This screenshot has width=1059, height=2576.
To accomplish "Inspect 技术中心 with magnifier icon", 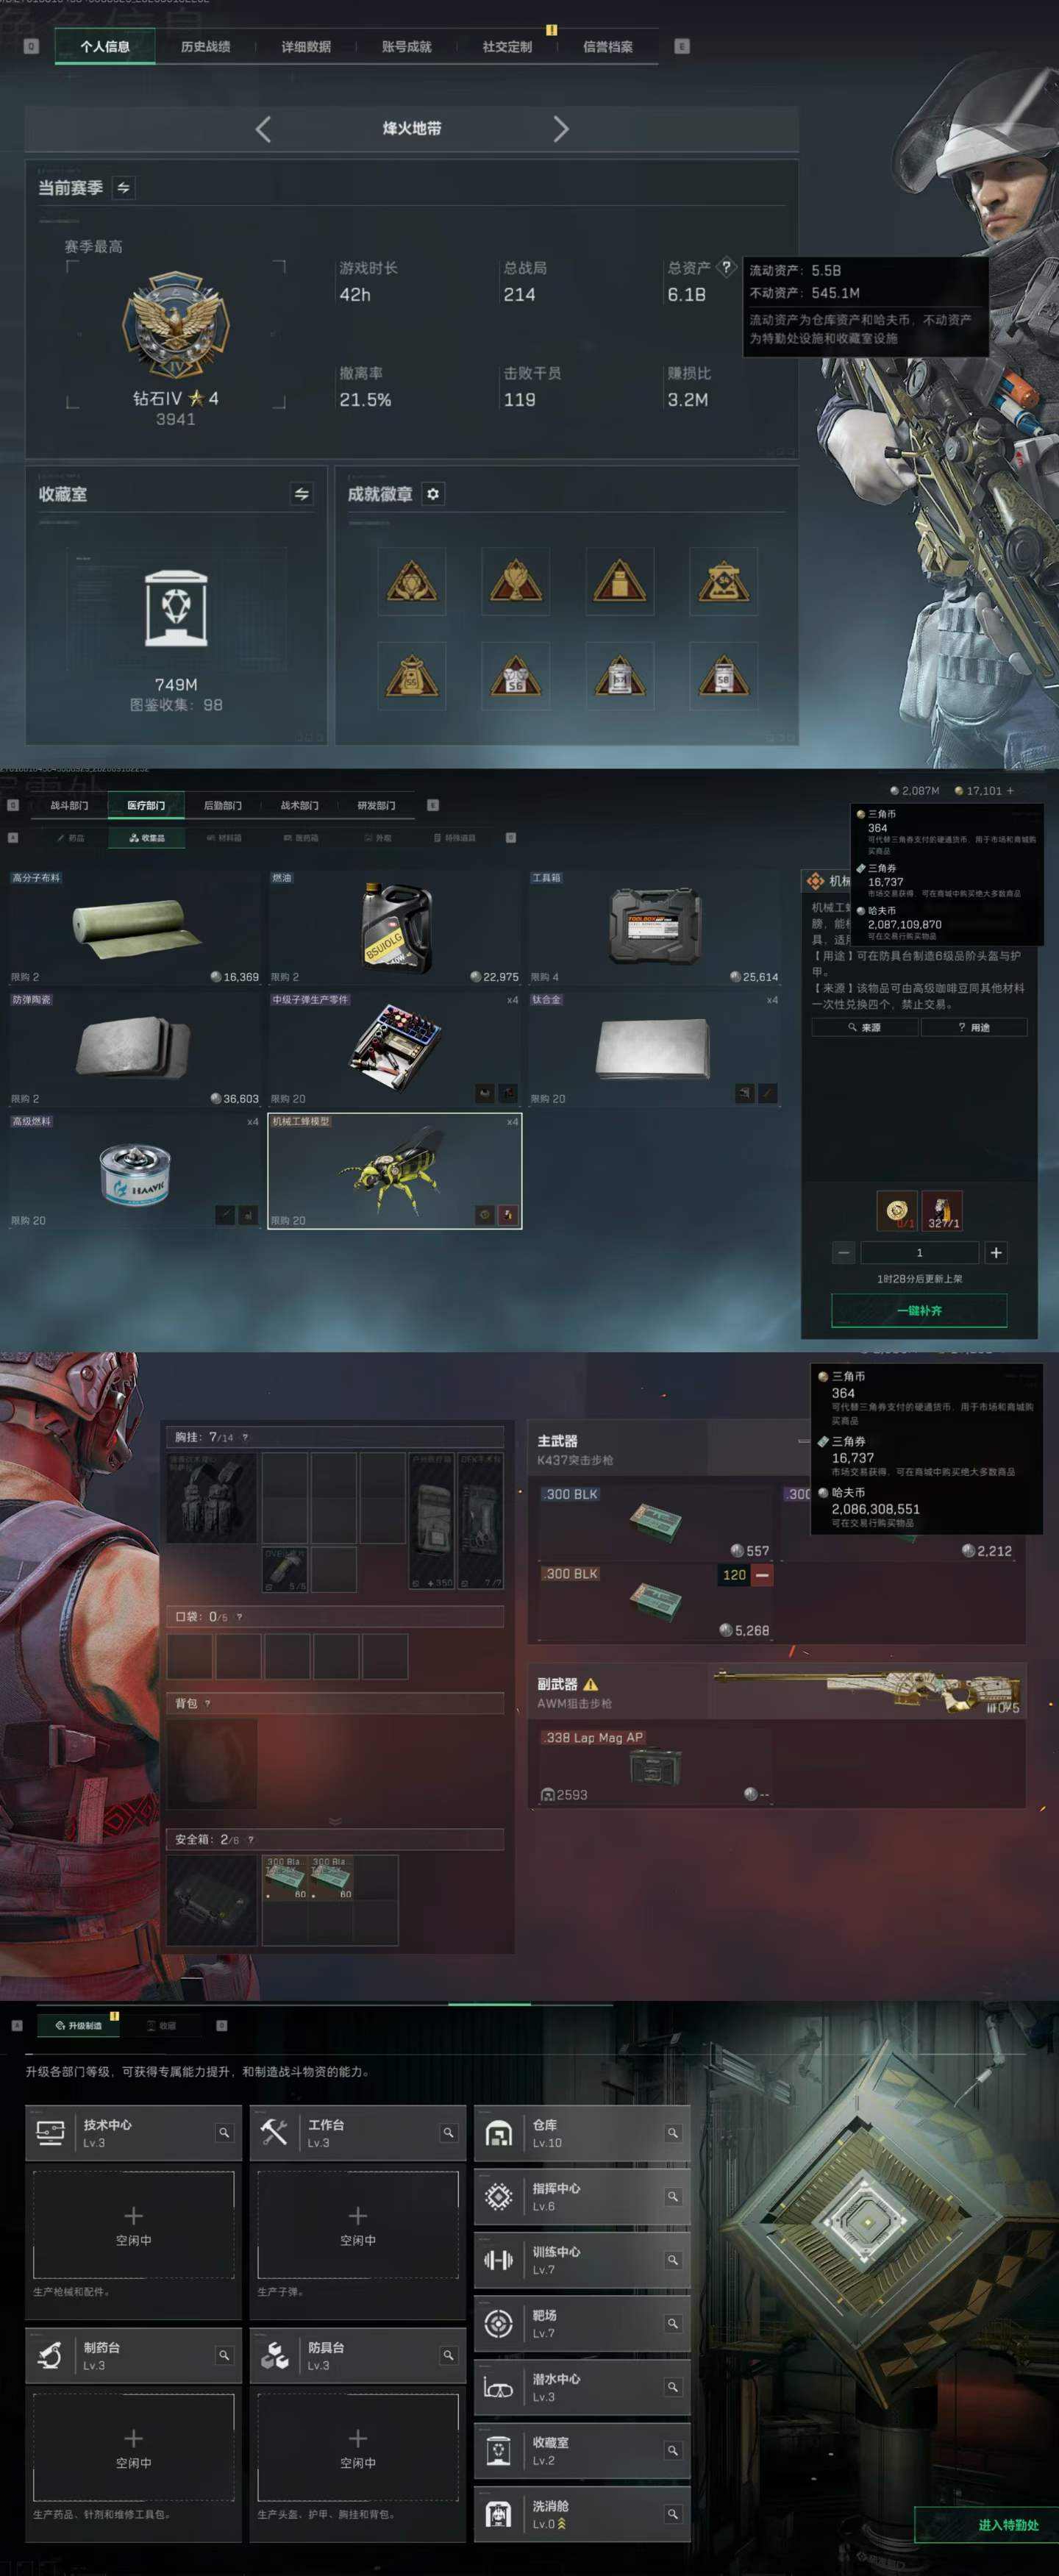I will click(224, 2133).
